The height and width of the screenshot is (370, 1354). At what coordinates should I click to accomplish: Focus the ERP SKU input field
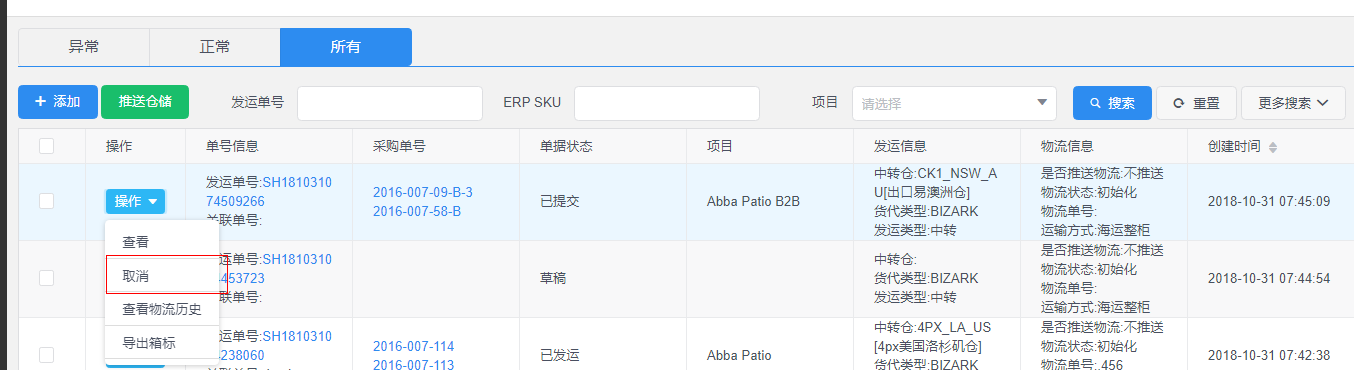667,103
